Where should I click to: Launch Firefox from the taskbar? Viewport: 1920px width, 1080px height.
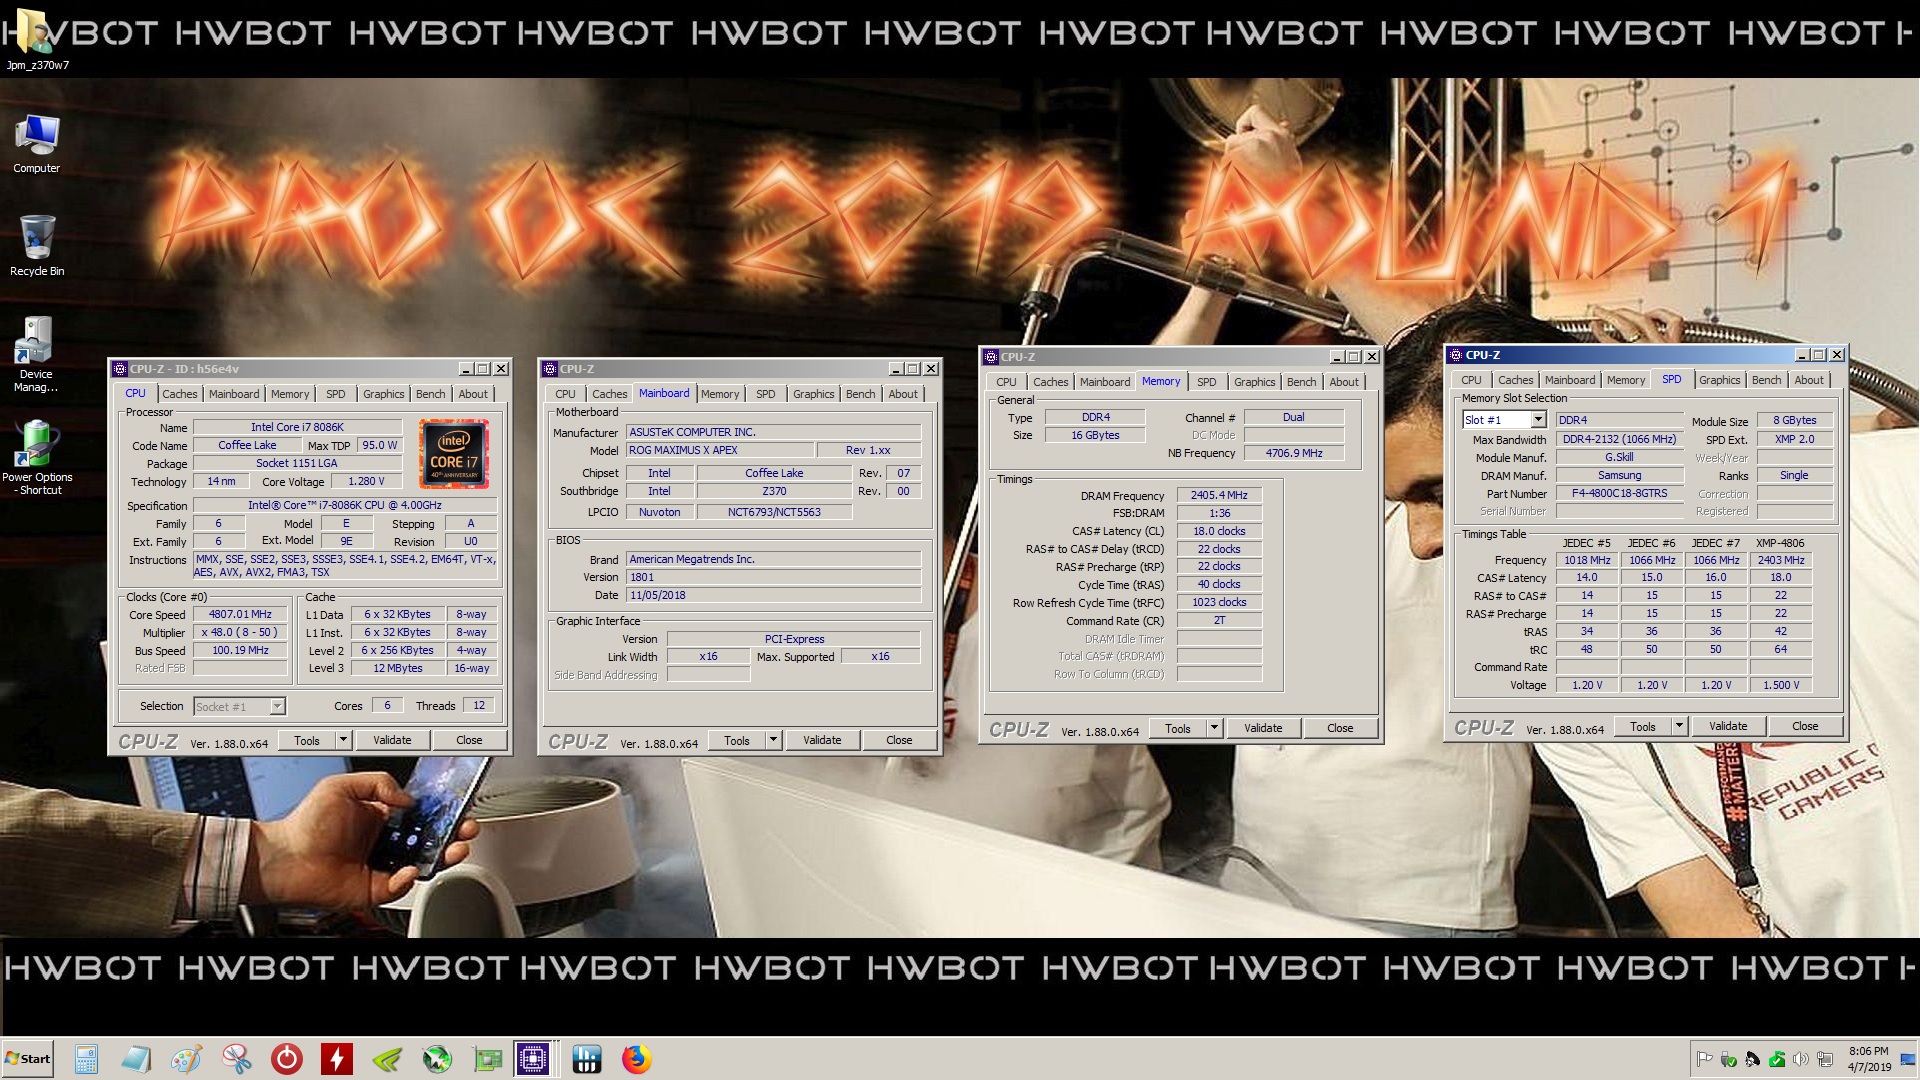(x=636, y=1059)
